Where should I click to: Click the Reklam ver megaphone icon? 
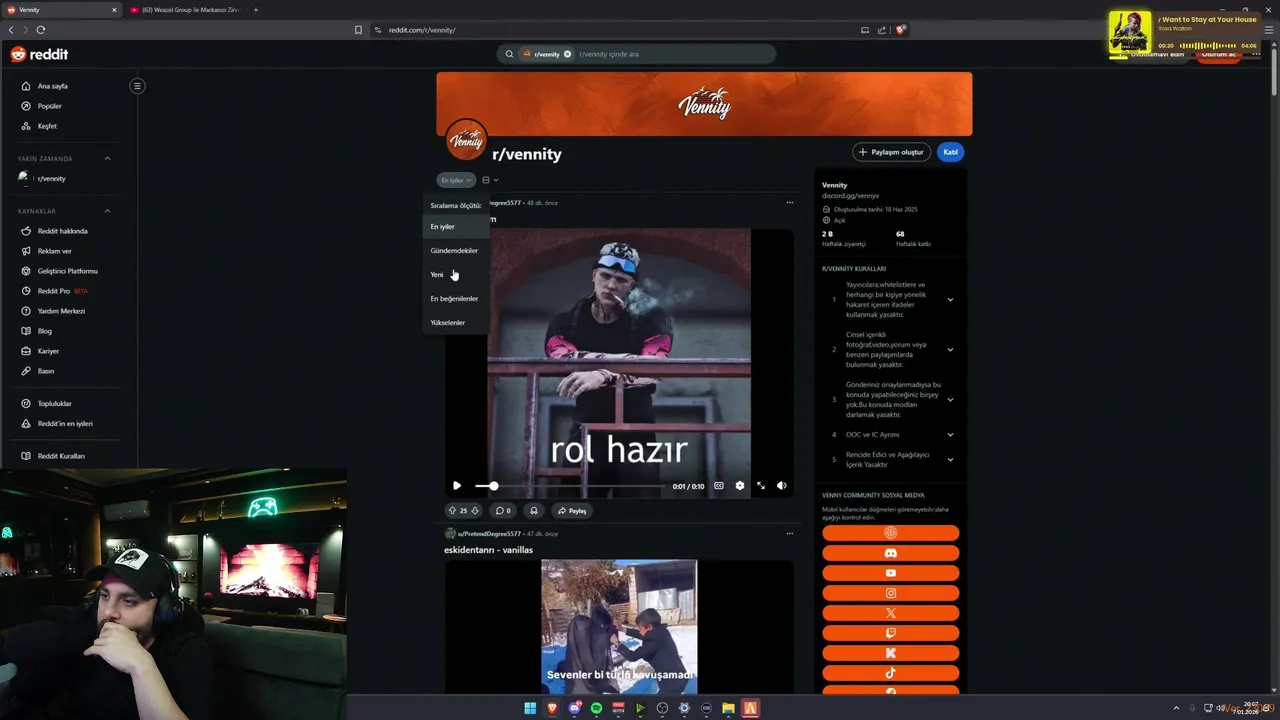point(26,251)
